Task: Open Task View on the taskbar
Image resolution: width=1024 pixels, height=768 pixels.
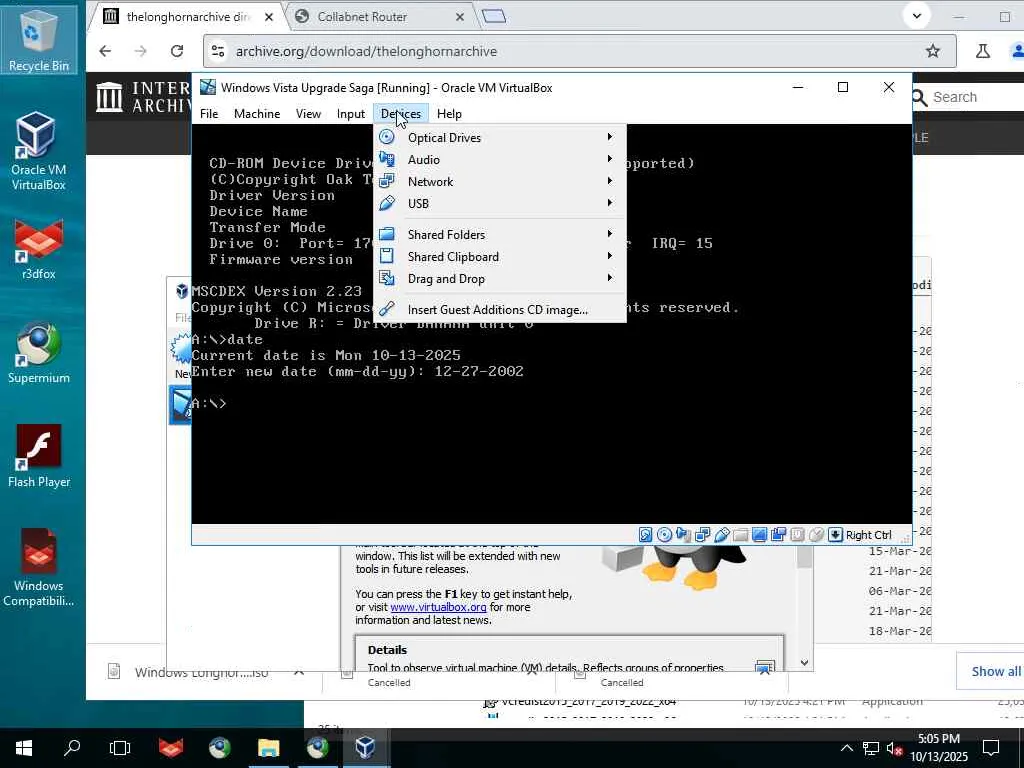Action: coord(120,748)
